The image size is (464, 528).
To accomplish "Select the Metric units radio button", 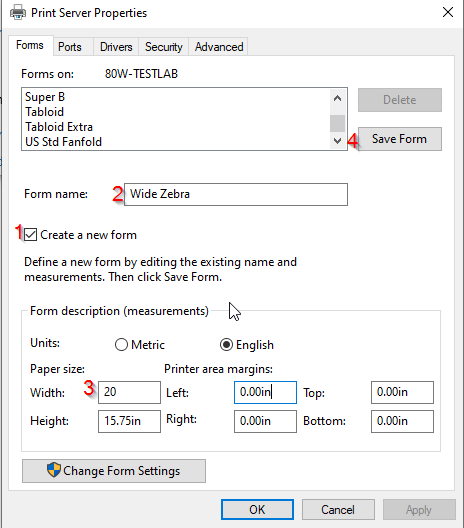I will 121,344.
